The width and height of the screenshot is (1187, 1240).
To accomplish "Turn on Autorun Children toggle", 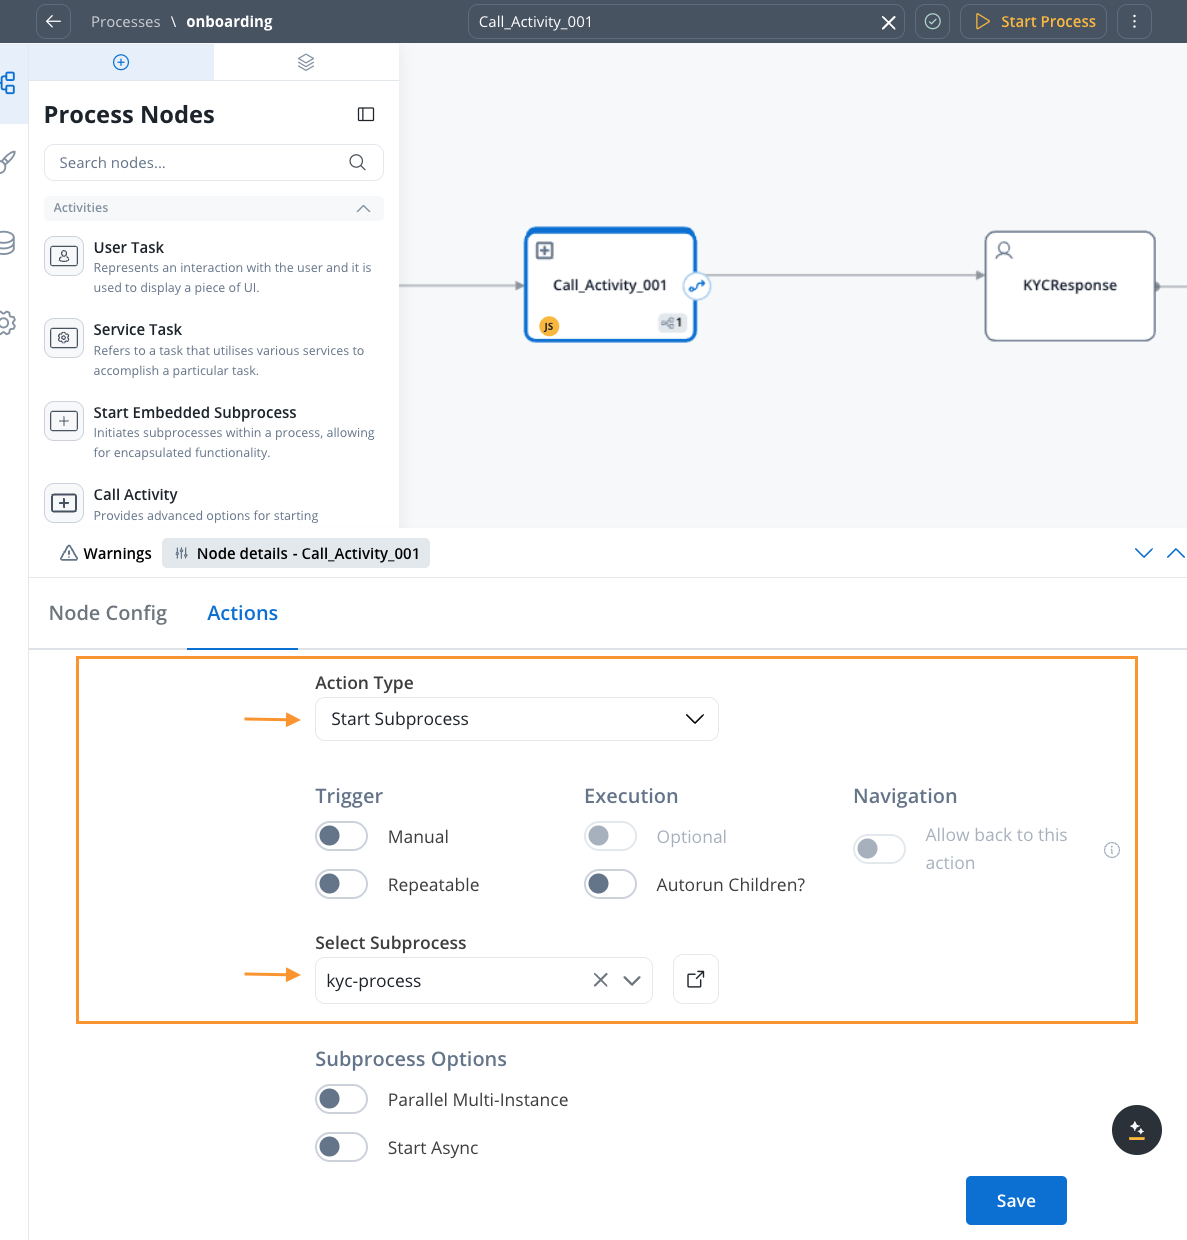I will pyautogui.click(x=610, y=884).
